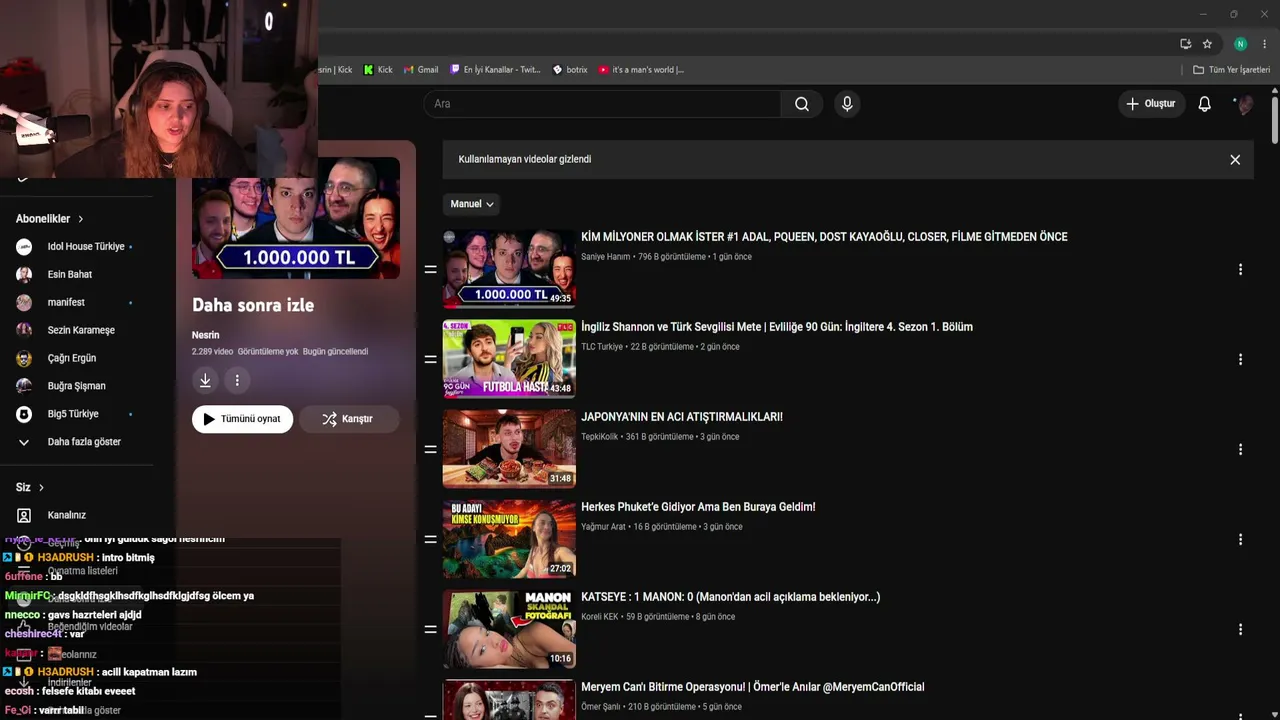Focus the Ara search field

[x=602, y=104]
